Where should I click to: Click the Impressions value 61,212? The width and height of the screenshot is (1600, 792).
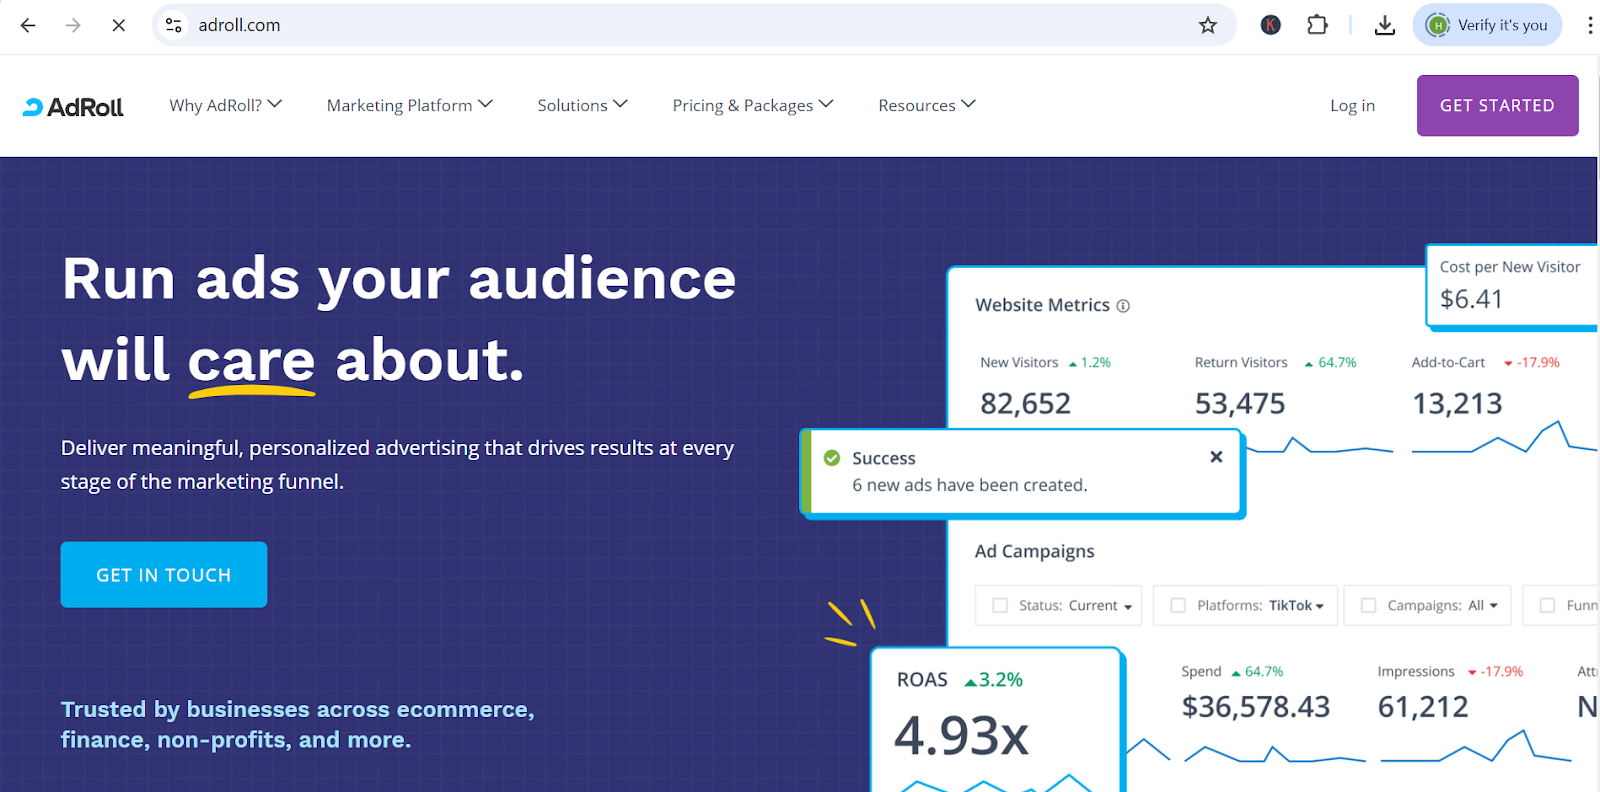coord(1423,707)
